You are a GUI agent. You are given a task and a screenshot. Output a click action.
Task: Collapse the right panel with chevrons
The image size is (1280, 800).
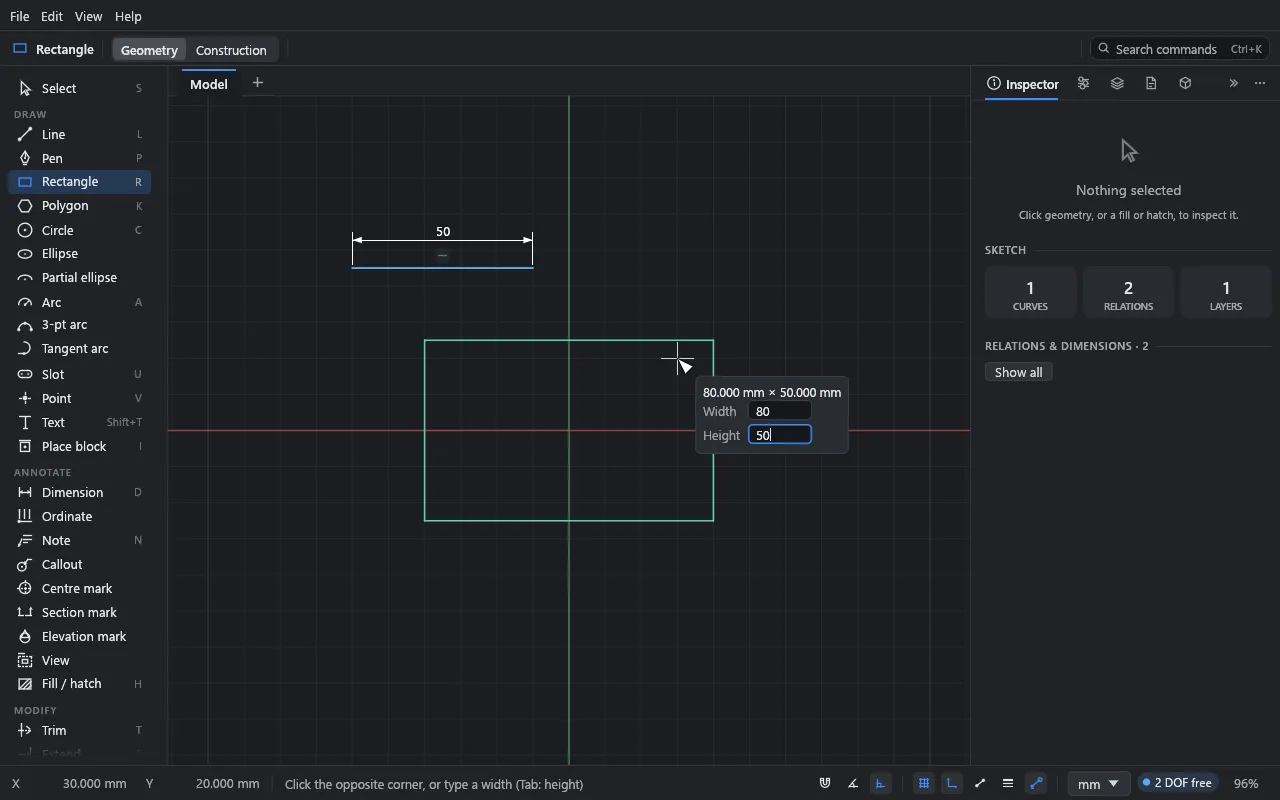tap(1233, 84)
